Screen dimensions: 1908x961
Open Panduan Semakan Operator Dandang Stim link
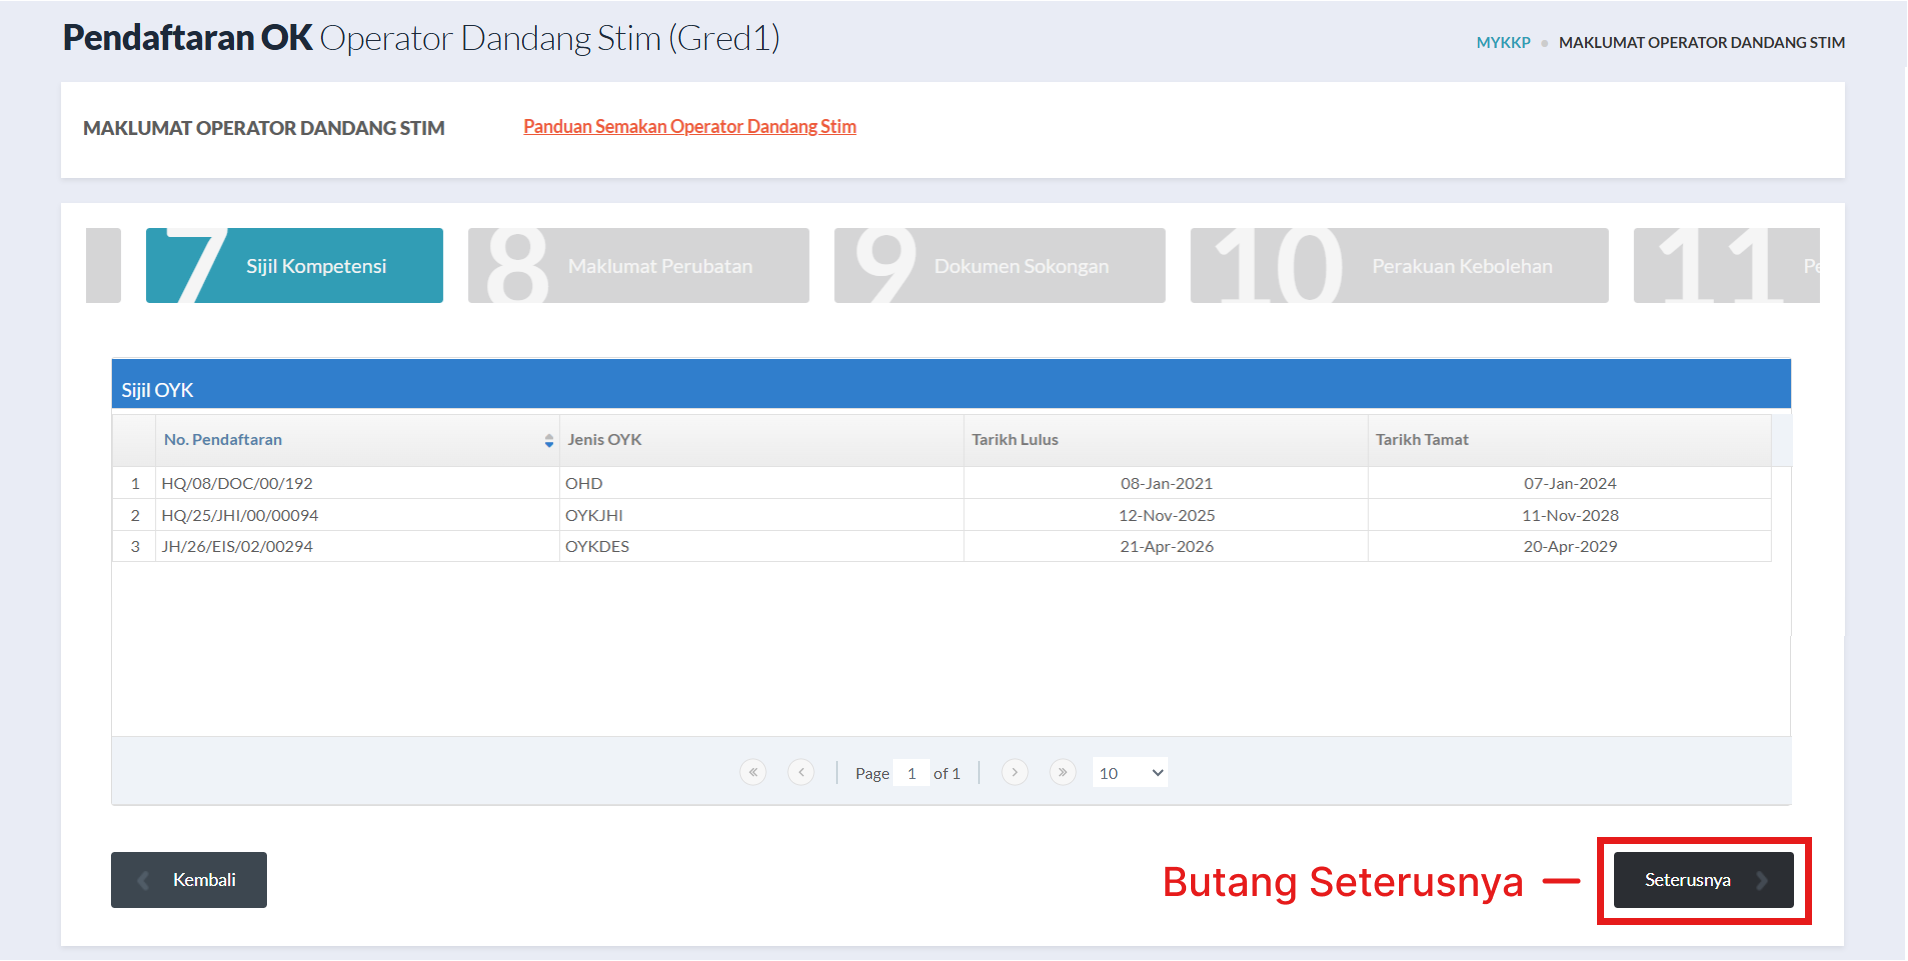click(x=689, y=127)
